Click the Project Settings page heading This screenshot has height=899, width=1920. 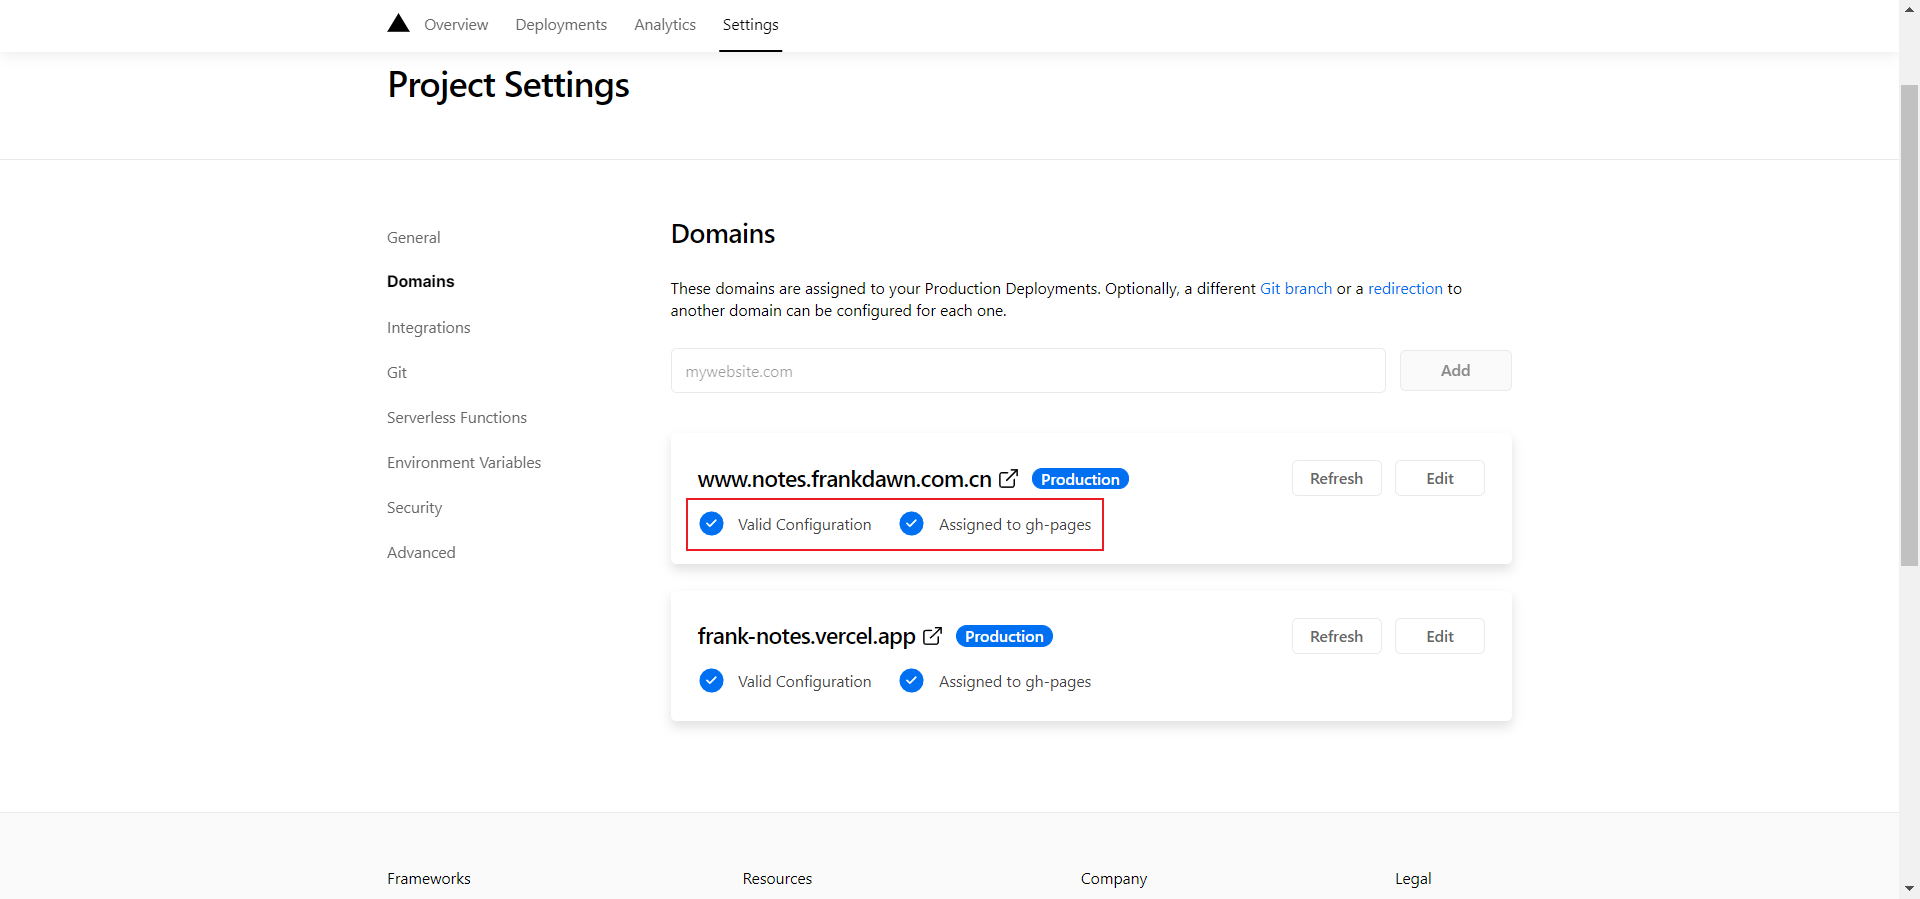point(508,85)
